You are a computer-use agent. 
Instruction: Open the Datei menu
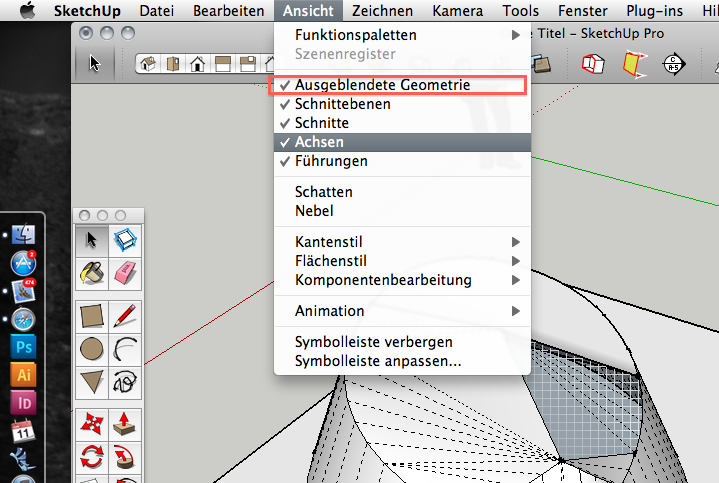point(157,11)
